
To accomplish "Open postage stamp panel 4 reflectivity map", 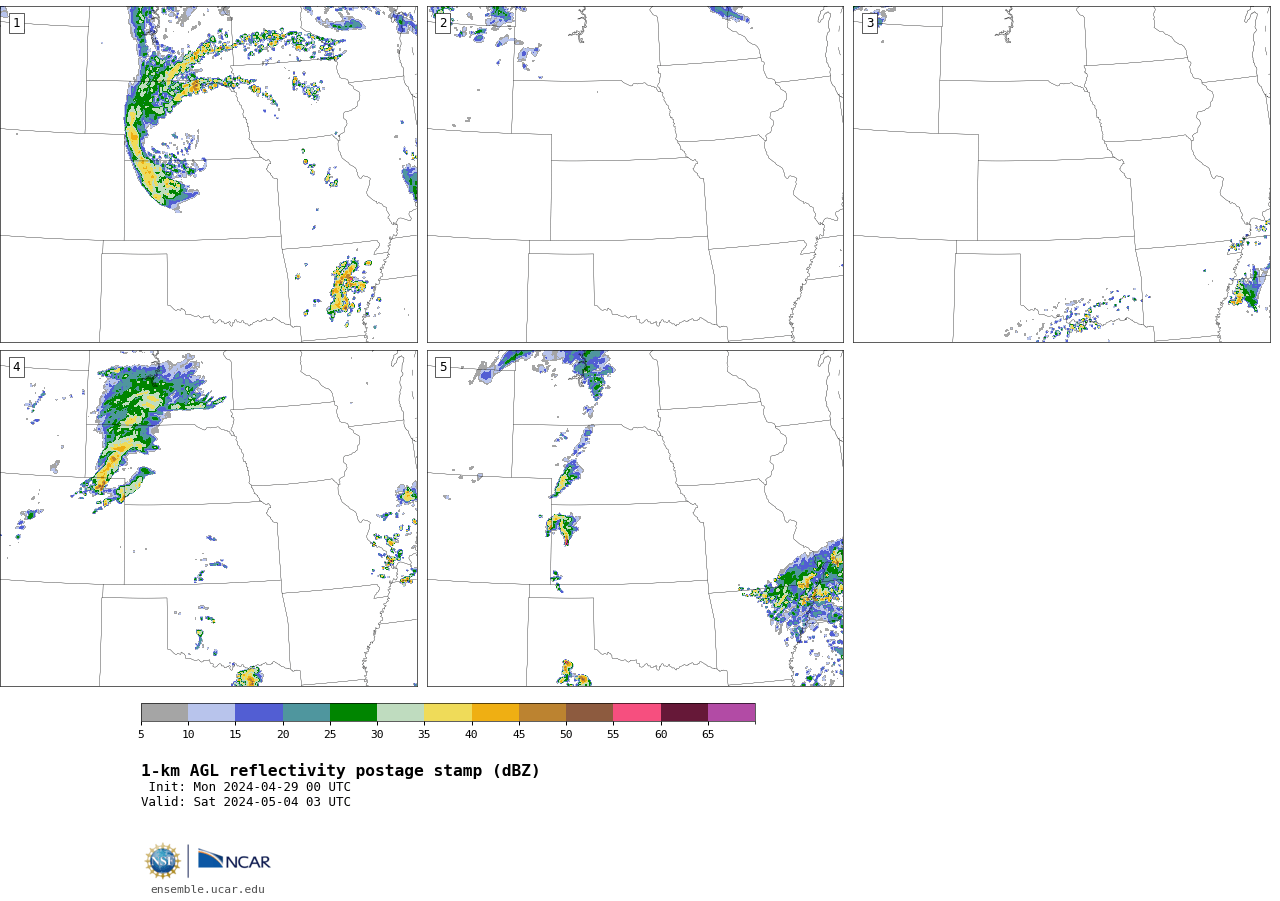I will coord(209,518).
